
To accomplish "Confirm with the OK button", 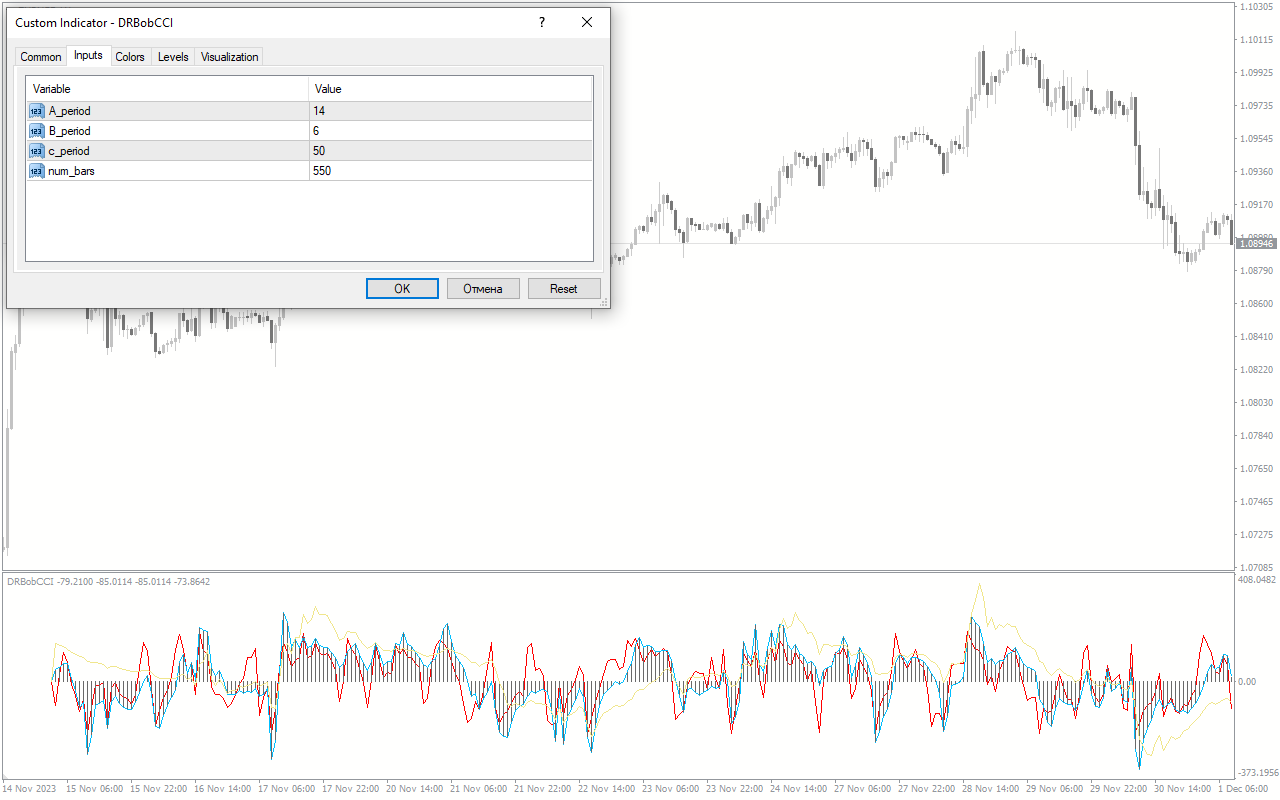I will click(x=402, y=289).
